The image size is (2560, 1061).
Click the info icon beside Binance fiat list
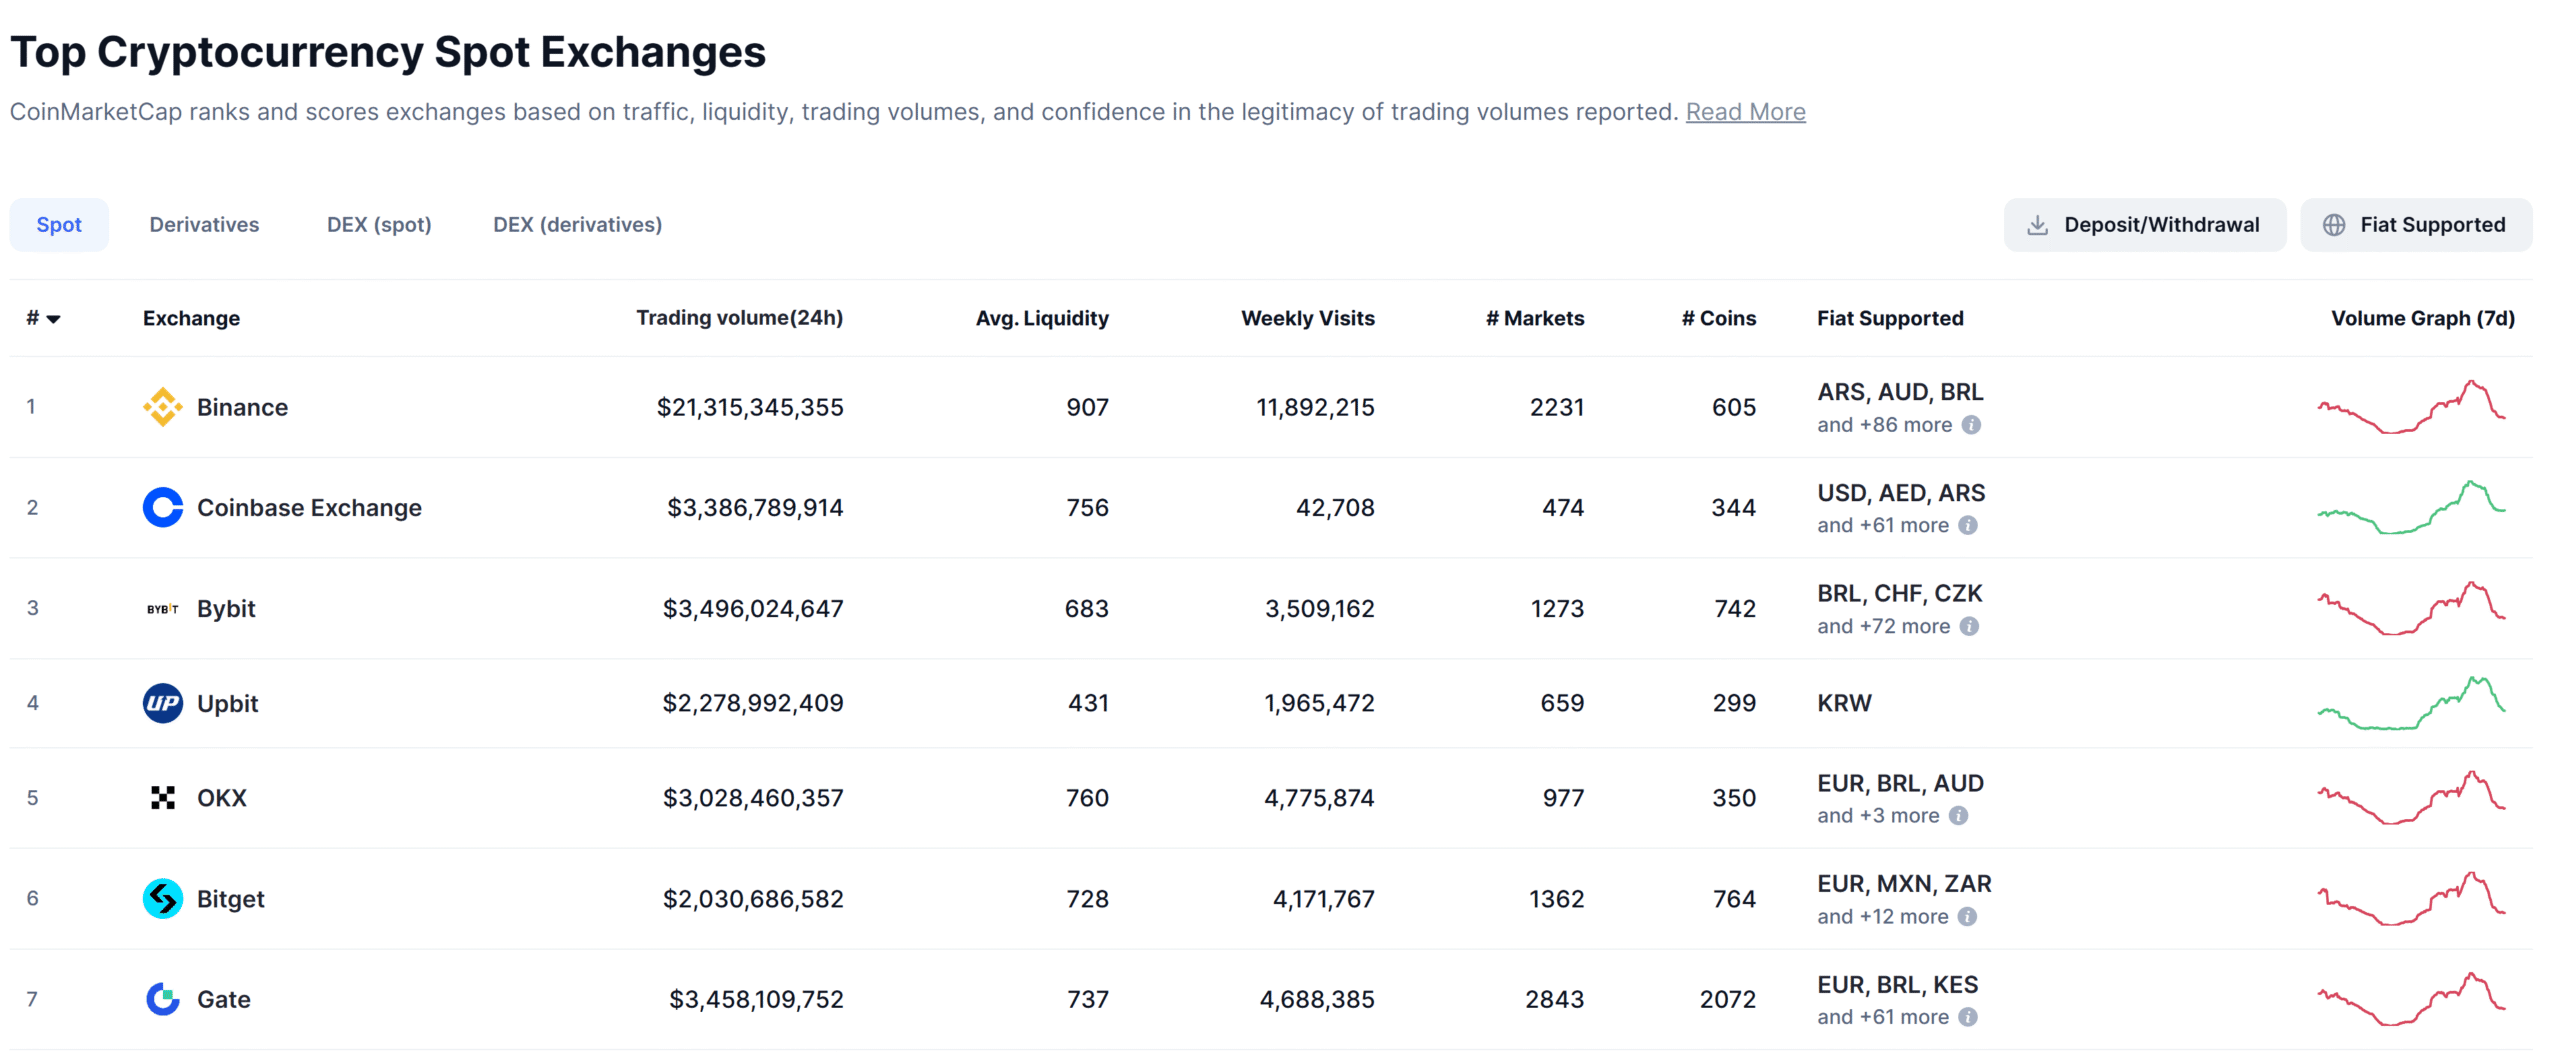(1971, 425)
